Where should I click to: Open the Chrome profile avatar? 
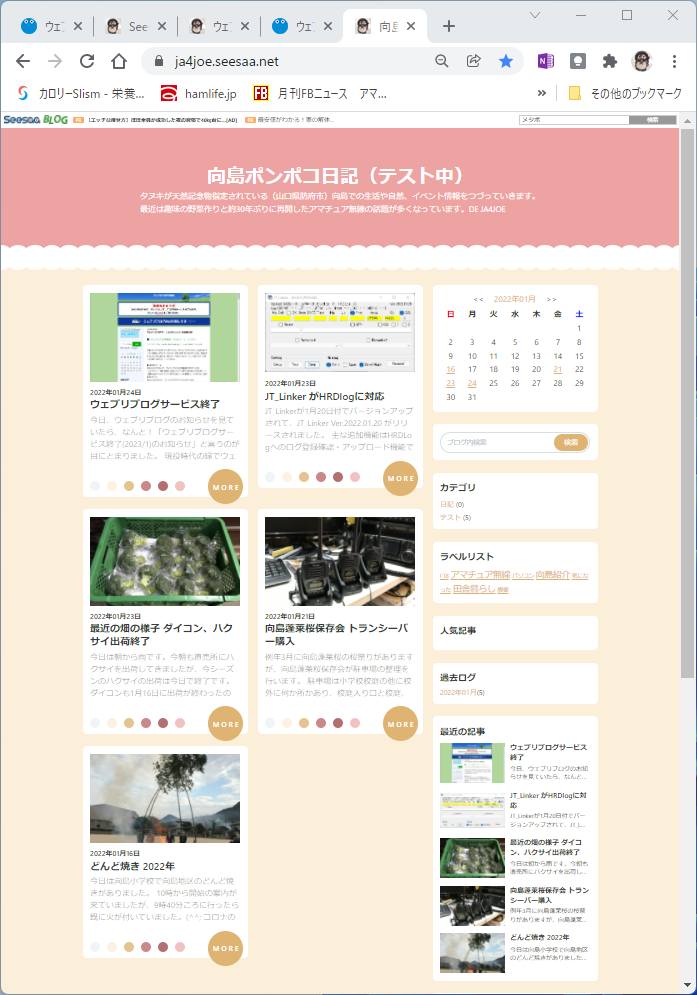click(642, 61)
